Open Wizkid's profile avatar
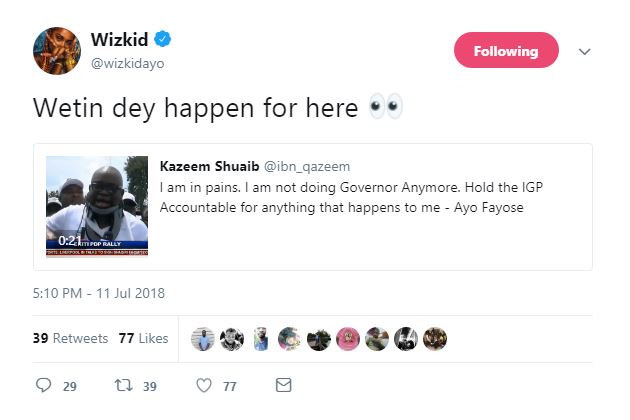The height and width of the screenshot is (420, 630). click(x=58, y=52)
